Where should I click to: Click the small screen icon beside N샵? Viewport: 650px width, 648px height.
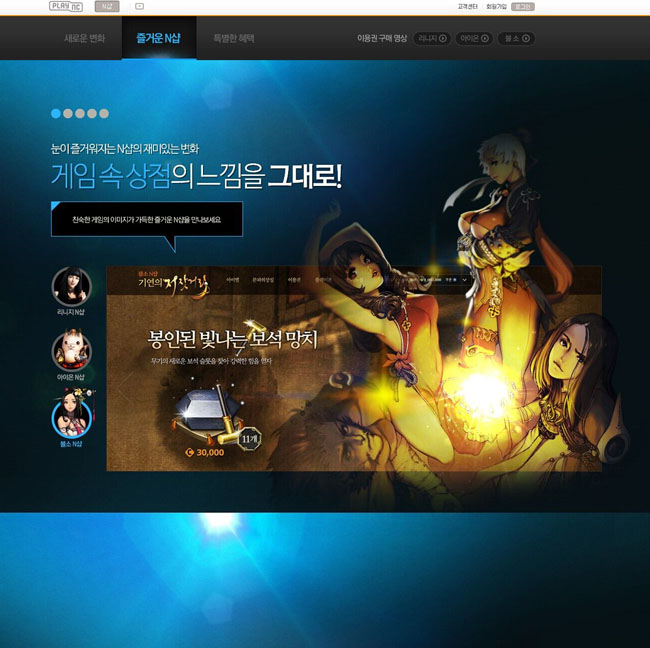click(x=140, y=6)
